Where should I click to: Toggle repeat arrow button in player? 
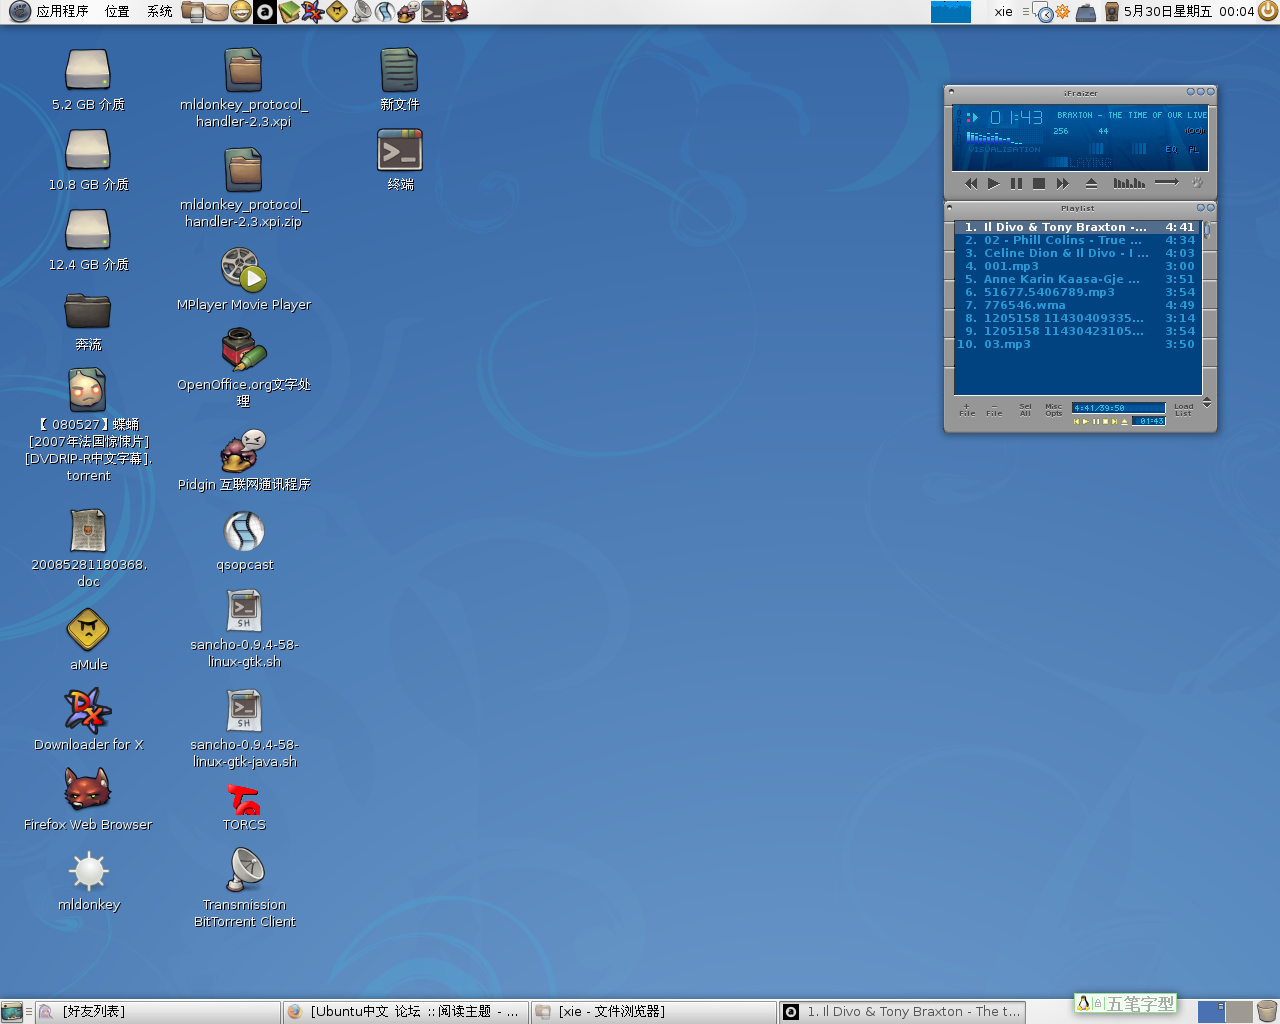(x=1167, y=182)
